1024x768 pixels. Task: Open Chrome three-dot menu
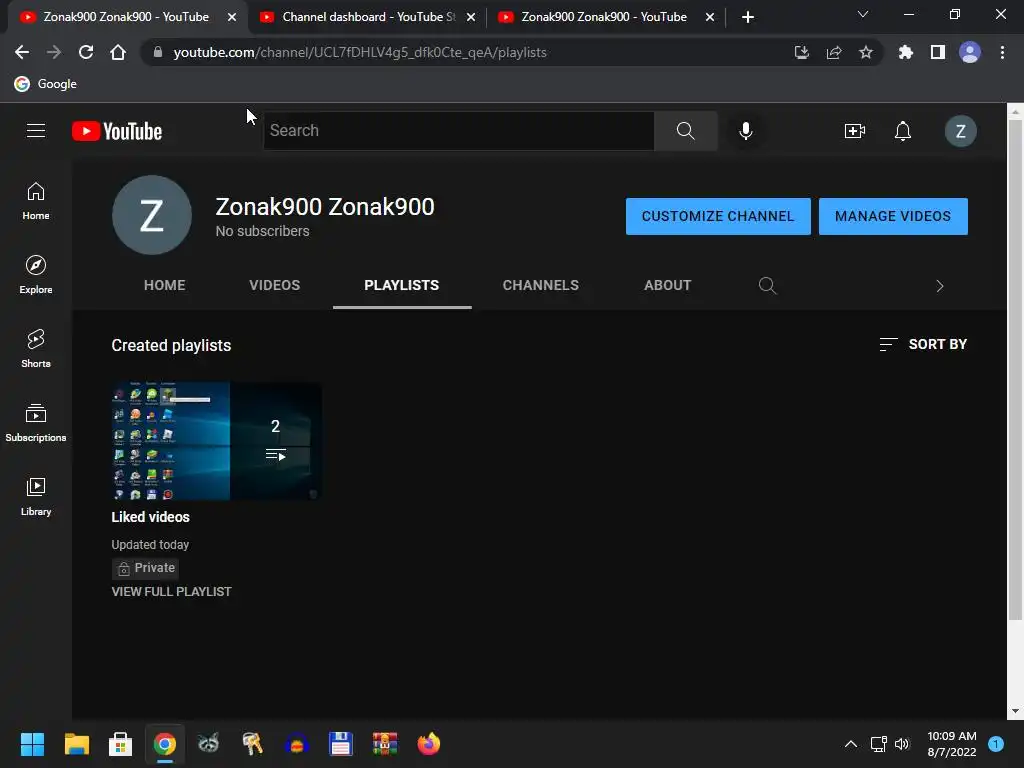(1002, 52)
